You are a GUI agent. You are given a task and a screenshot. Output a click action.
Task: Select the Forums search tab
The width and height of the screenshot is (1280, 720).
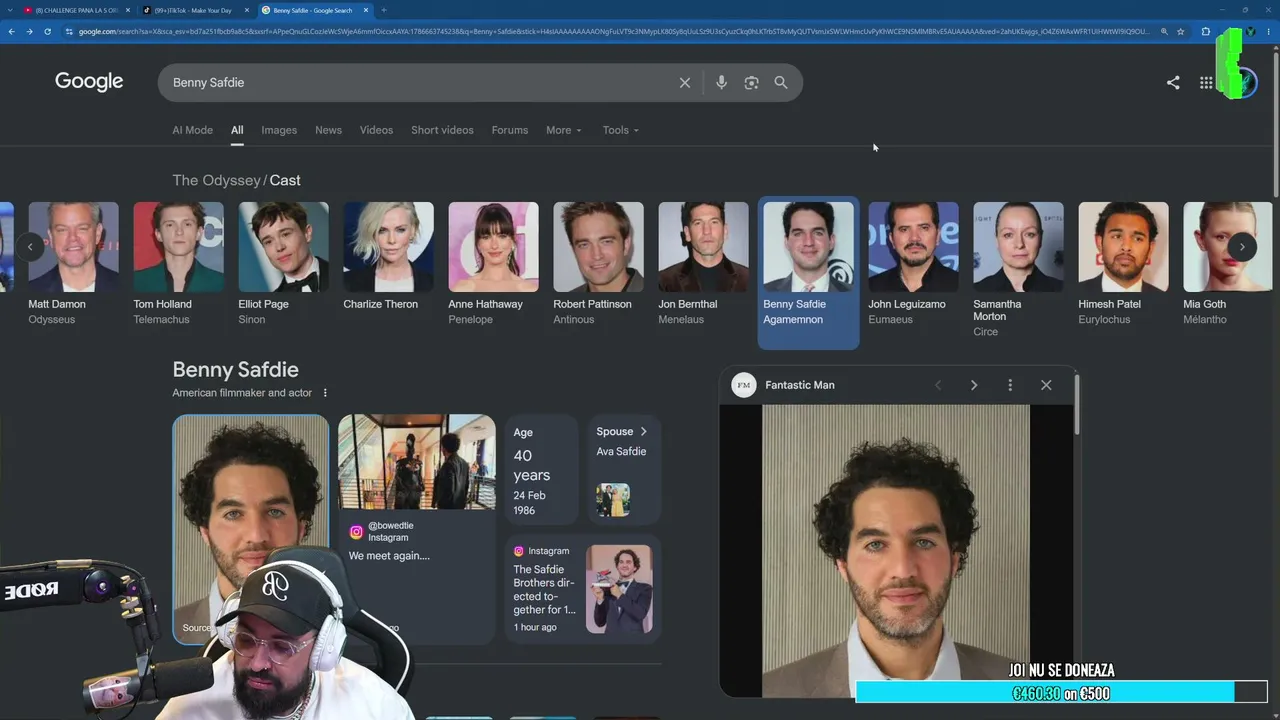pos(509,130)
